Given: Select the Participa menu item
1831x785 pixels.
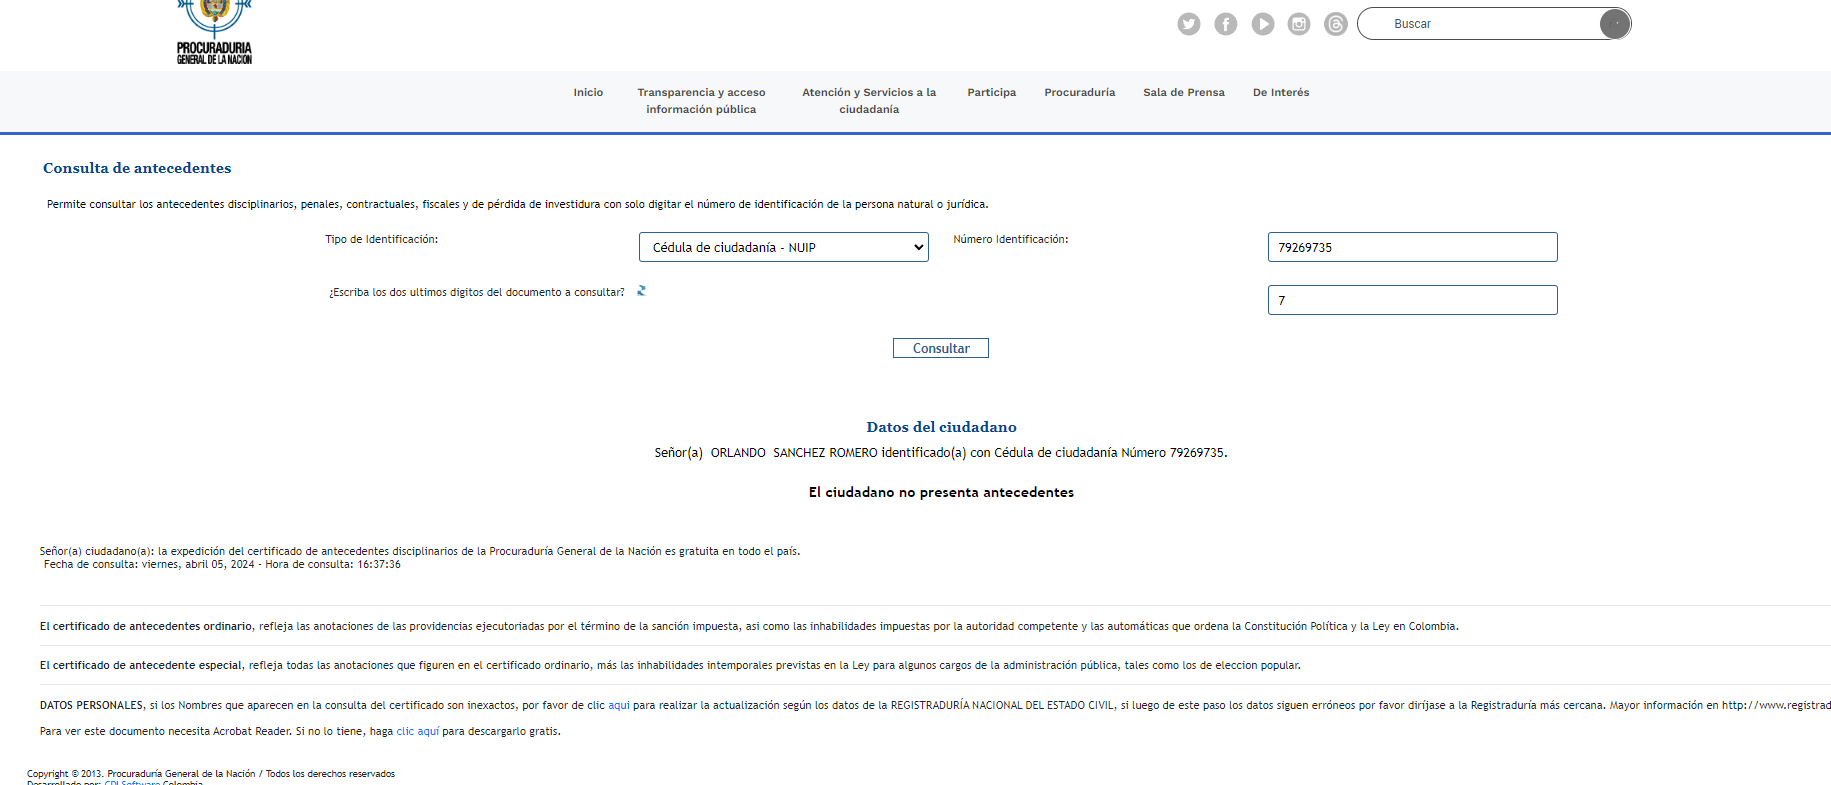Looking at the screenshot, I should point(991,92).
